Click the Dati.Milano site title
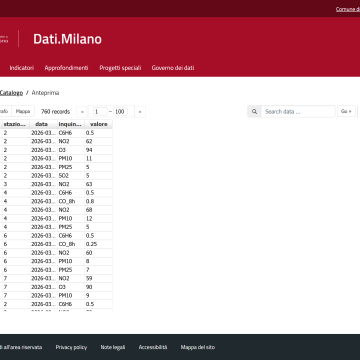 [67, 39]
